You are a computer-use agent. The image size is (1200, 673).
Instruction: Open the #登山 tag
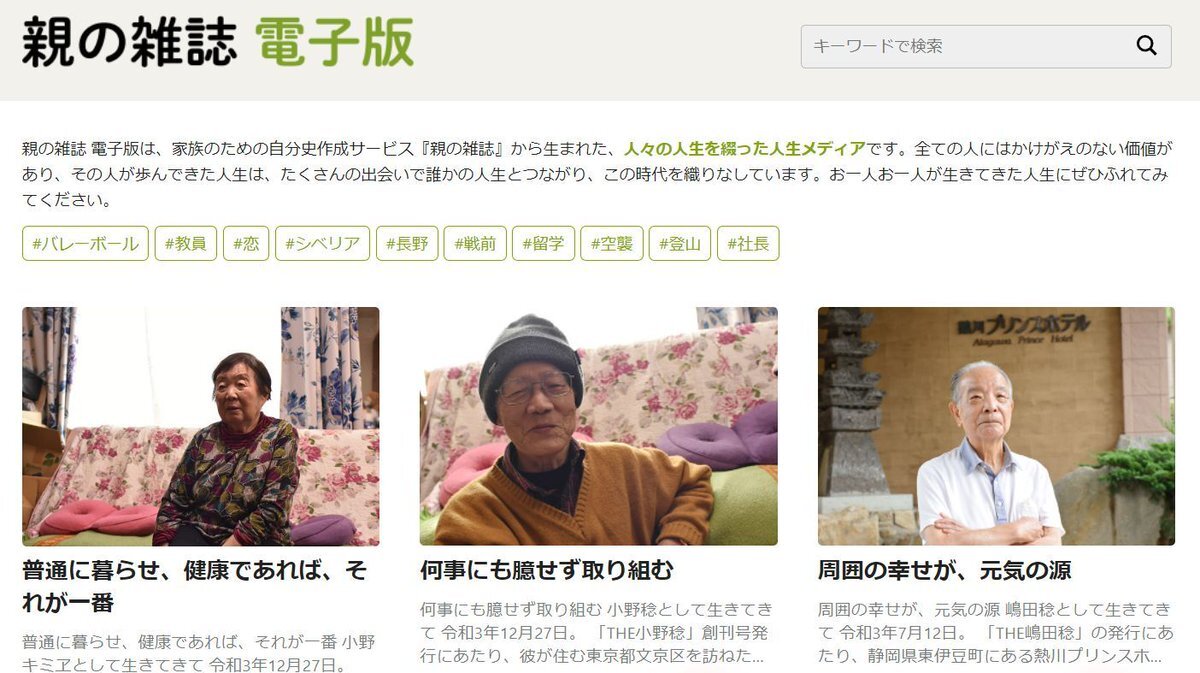680,243
